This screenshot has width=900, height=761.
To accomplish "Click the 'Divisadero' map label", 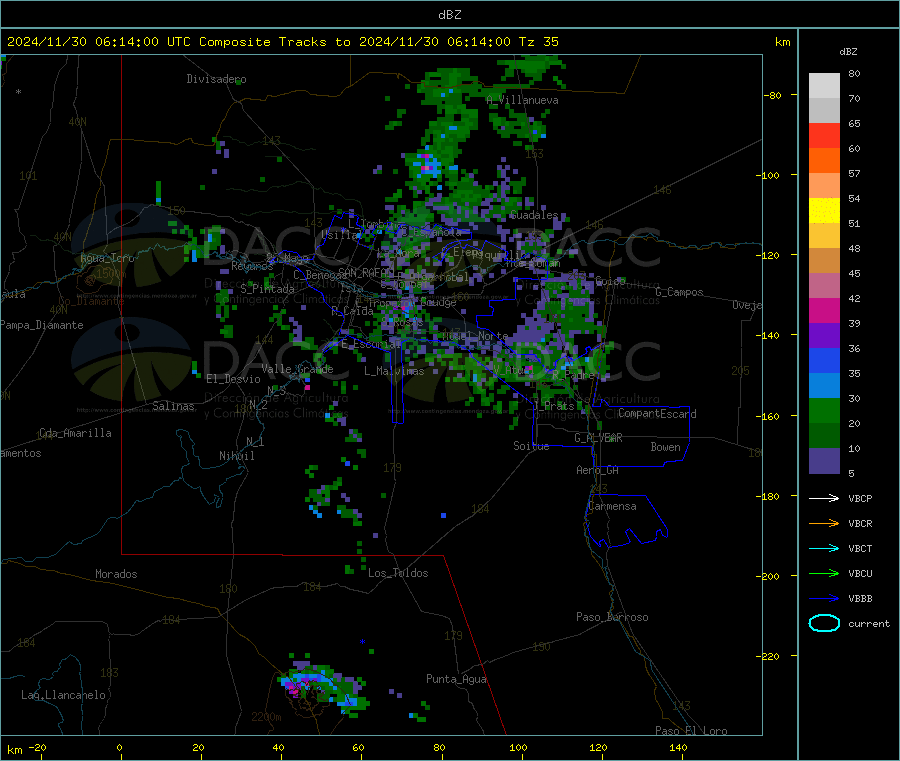I will click(216, 79).
